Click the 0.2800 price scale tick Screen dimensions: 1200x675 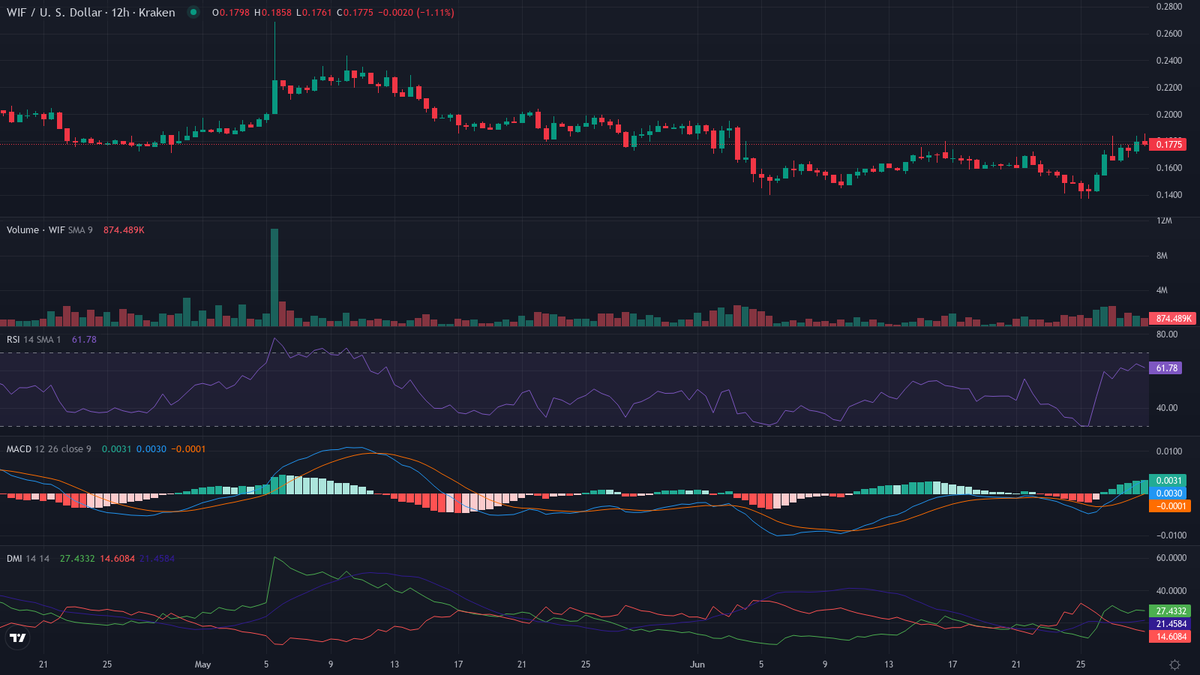click(1170, 7)
